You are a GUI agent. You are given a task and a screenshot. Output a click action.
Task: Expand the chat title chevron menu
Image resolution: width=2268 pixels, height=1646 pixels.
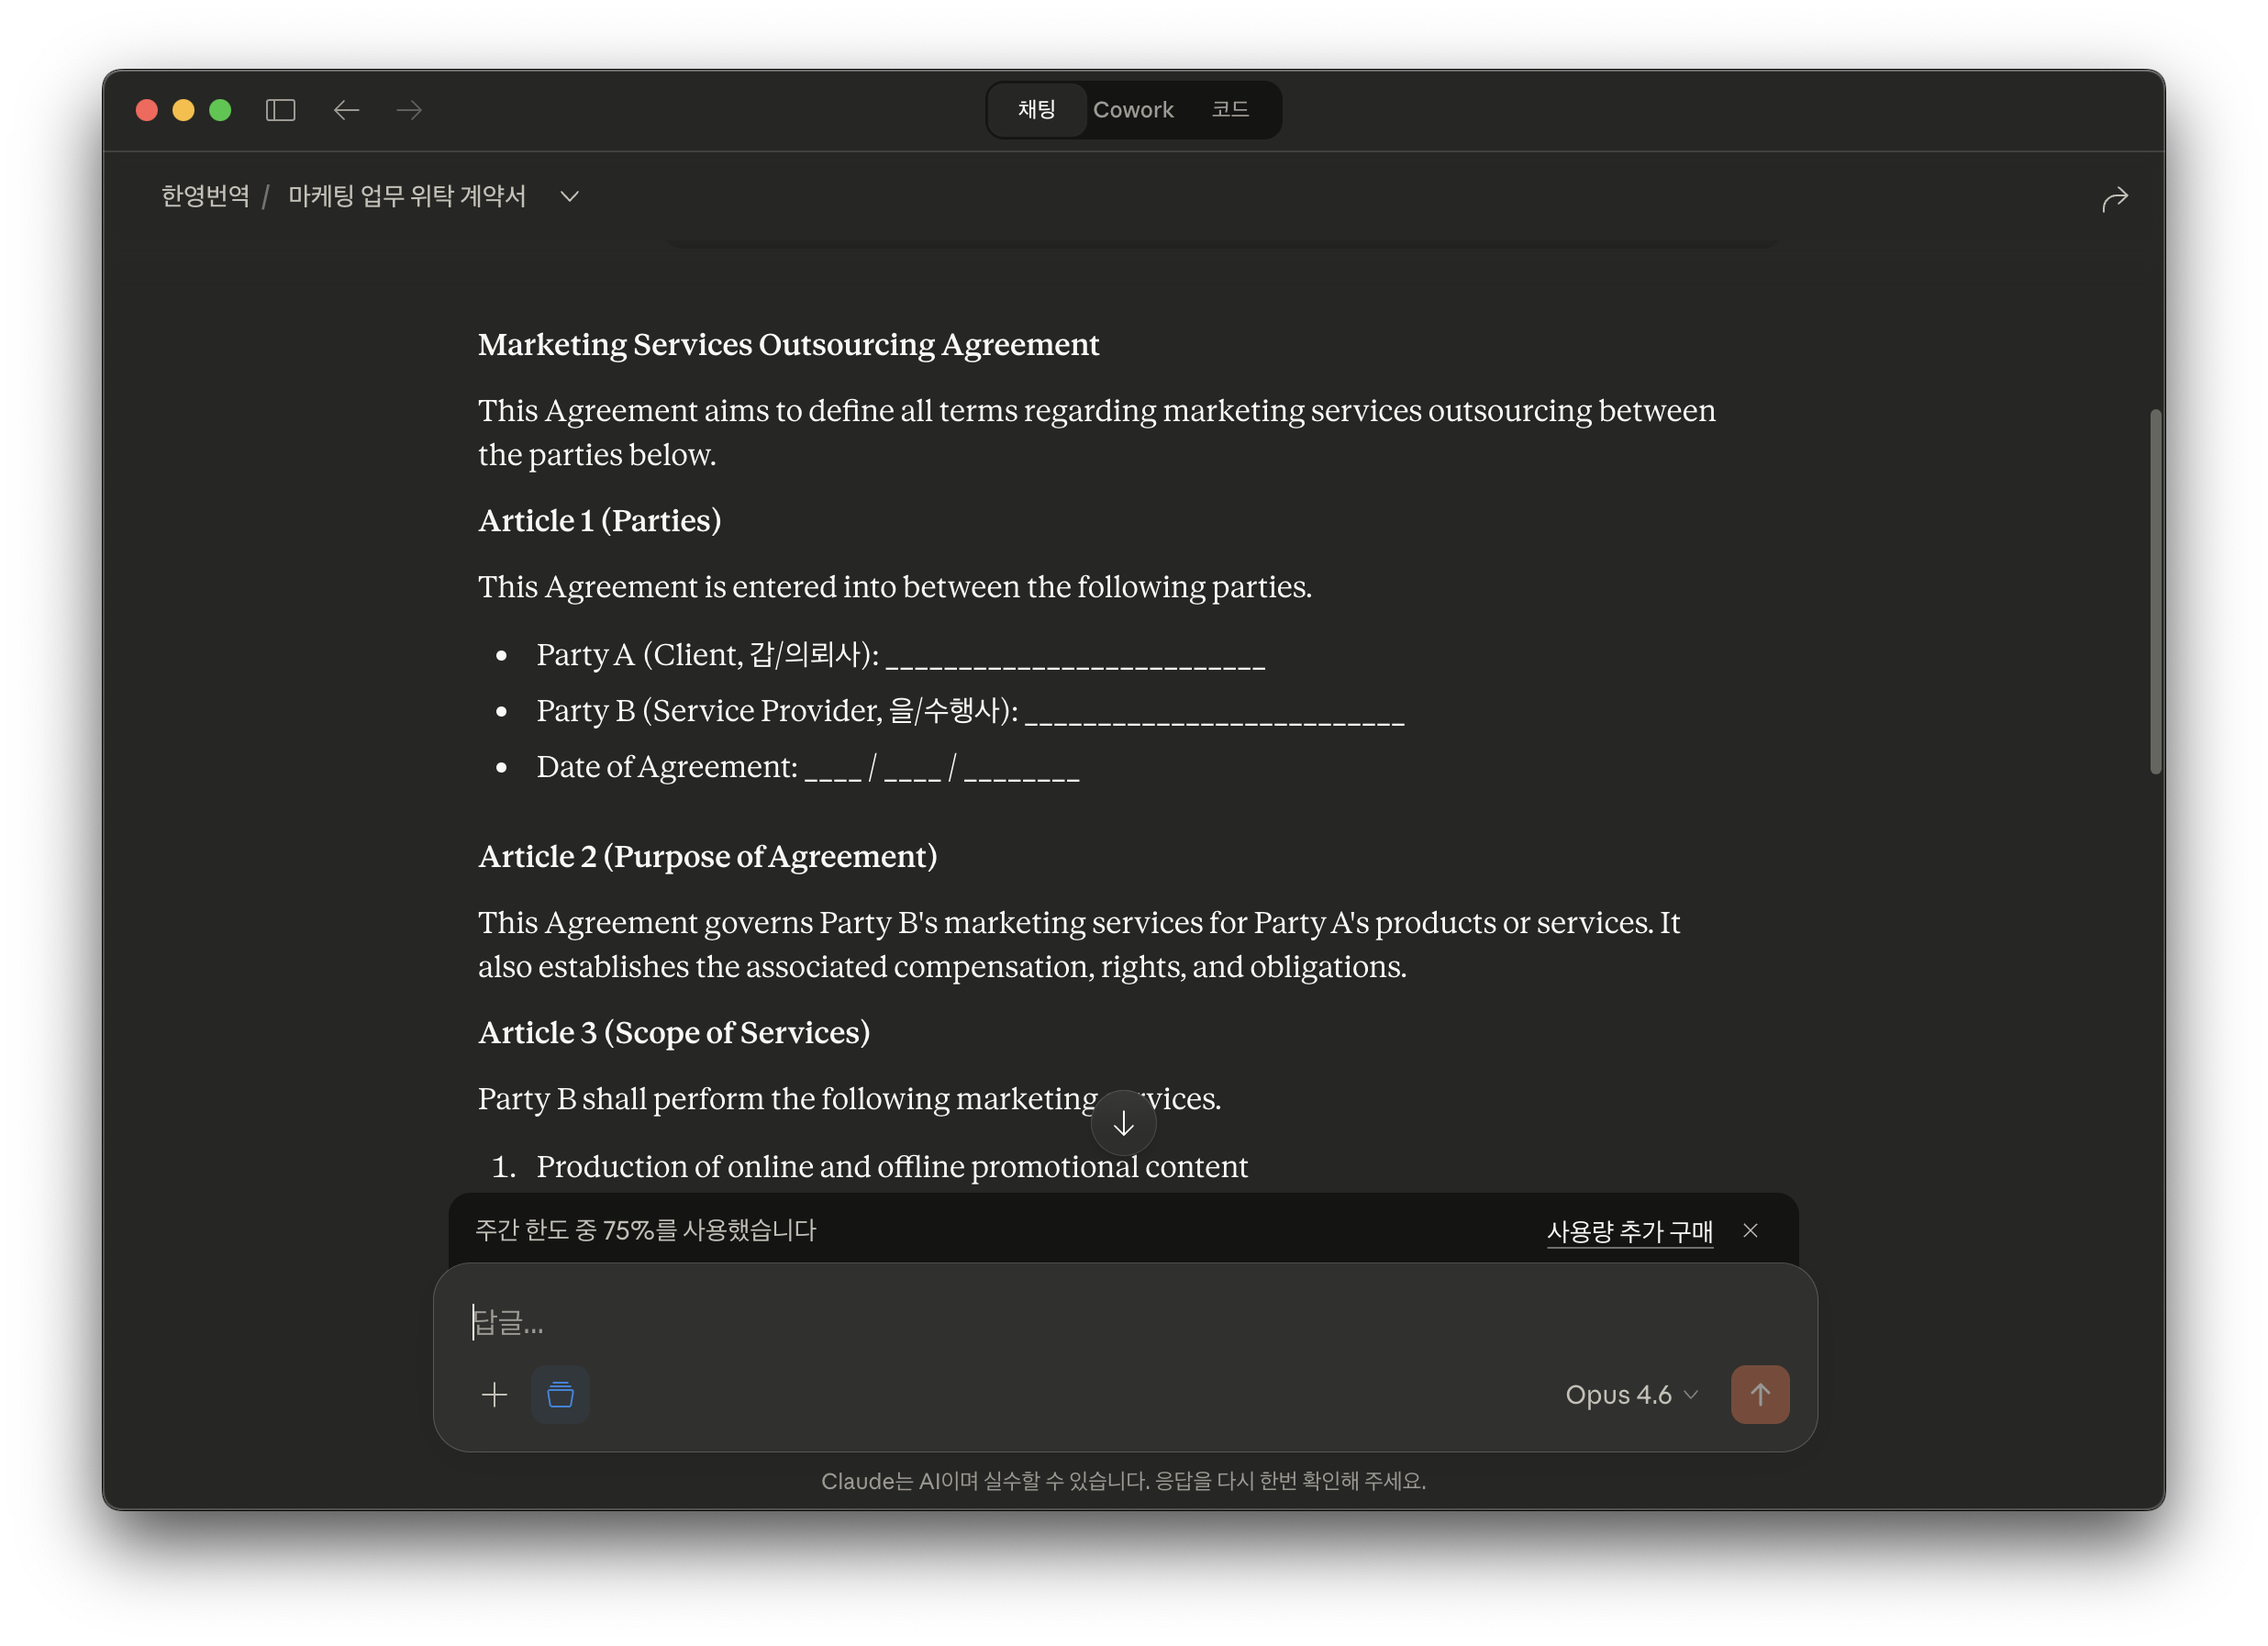(x=569, y=197)
